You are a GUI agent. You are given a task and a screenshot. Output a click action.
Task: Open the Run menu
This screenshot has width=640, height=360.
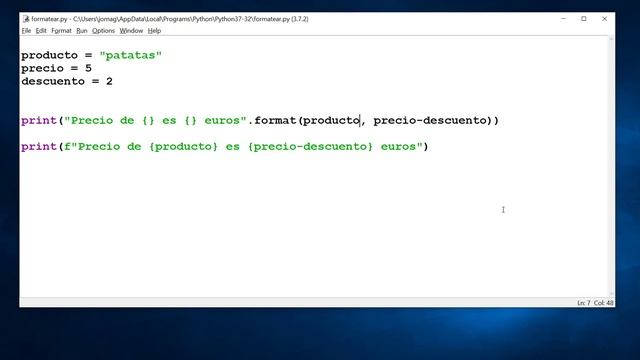(82, 31)
